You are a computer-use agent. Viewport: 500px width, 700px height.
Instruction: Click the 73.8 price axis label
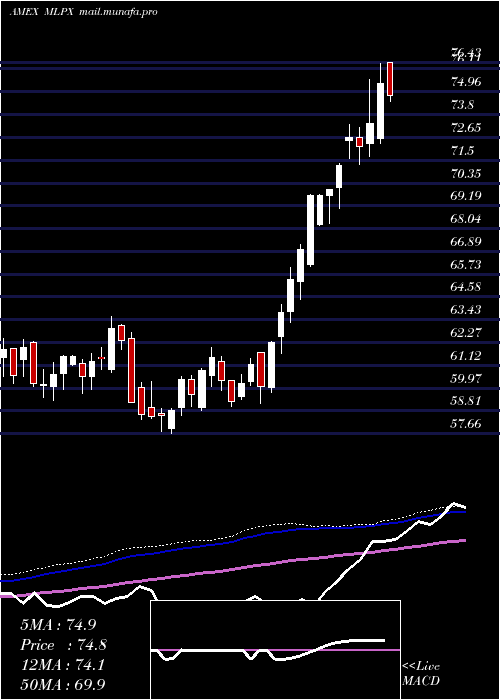click(464, 105)
